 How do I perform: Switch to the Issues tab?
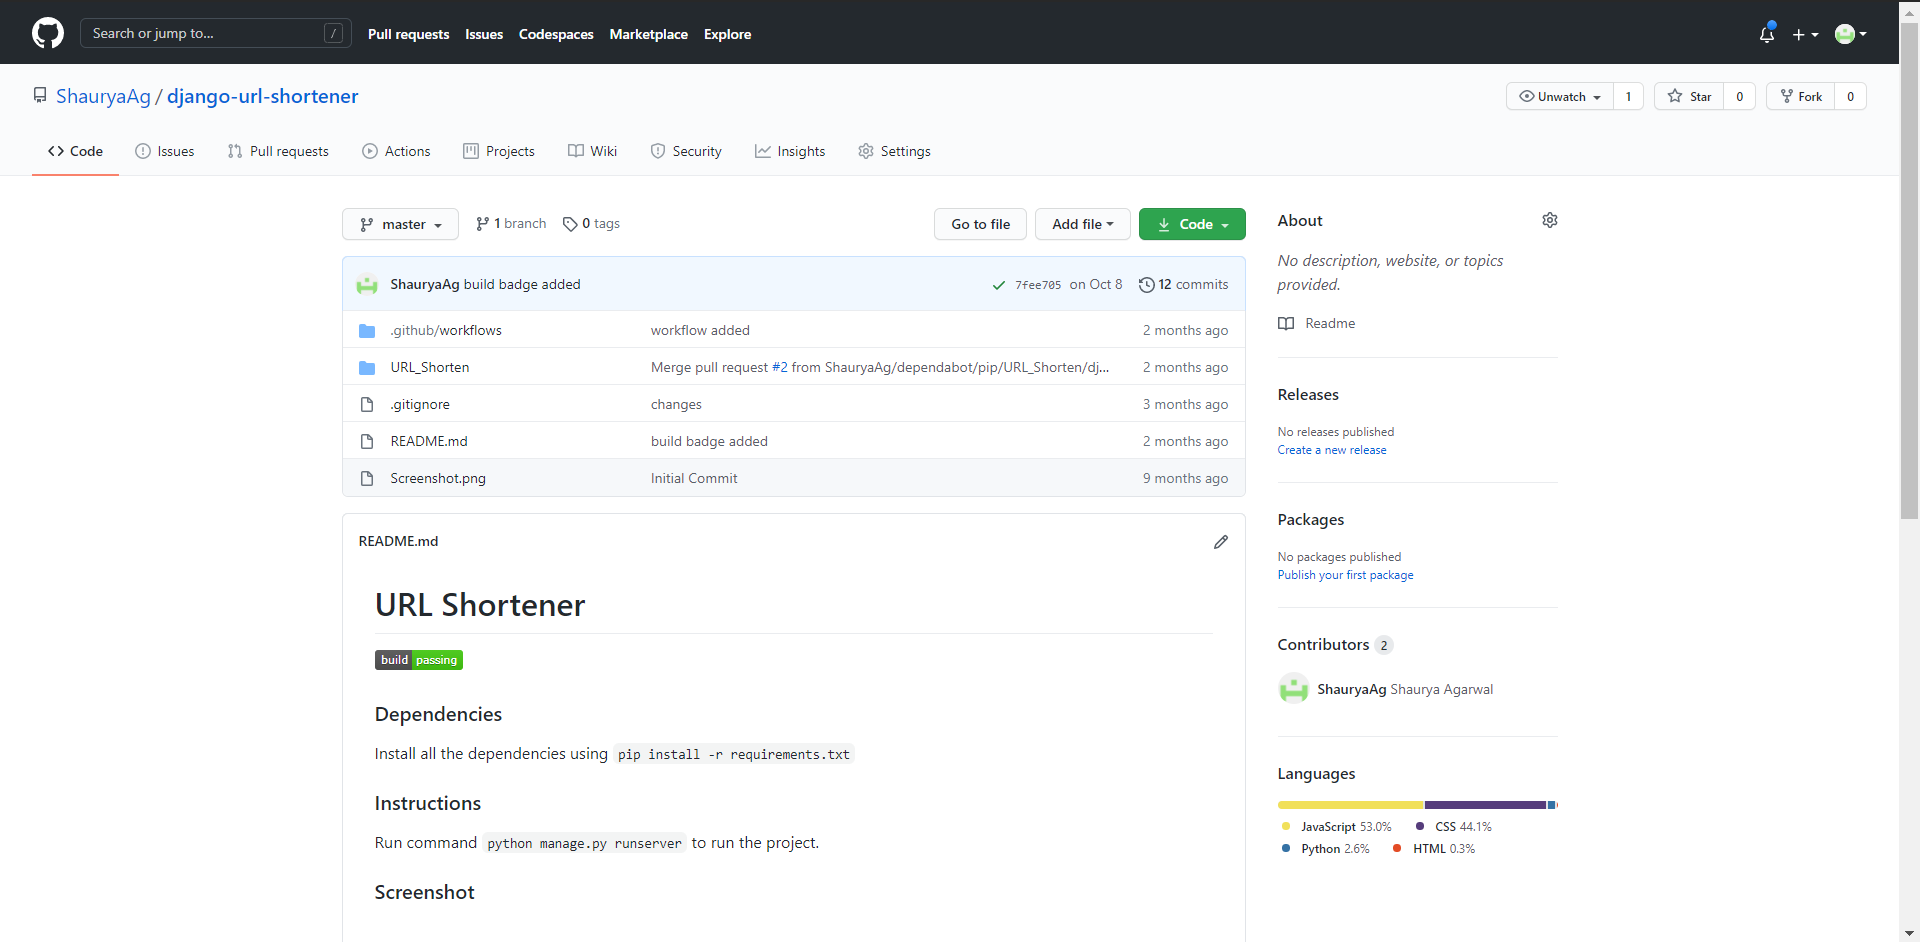165,151
